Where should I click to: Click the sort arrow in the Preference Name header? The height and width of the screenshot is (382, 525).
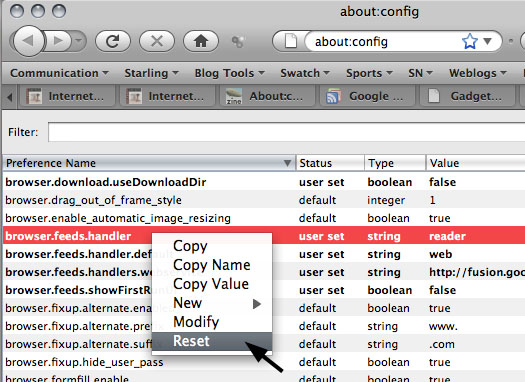(287, 163)
